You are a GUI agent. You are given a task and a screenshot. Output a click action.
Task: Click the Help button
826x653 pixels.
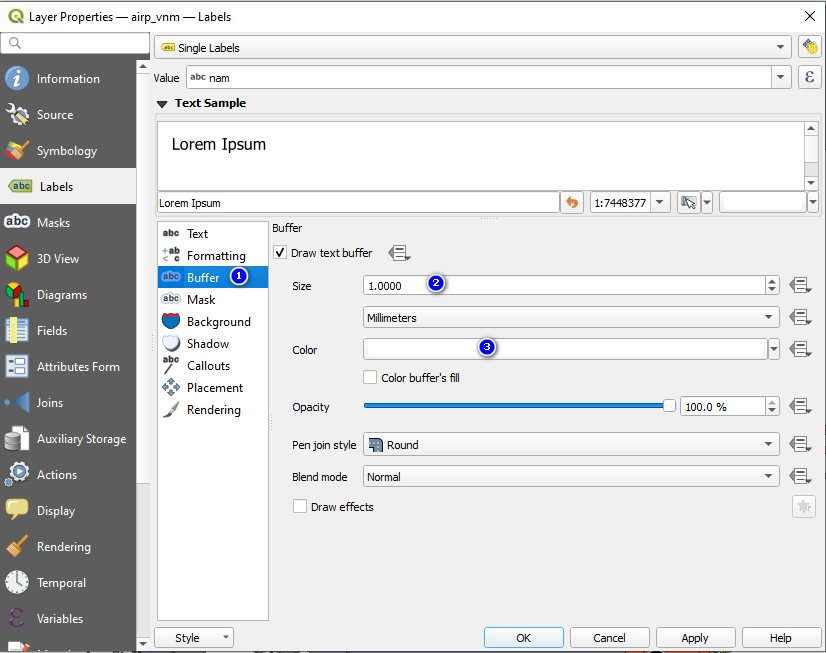781,638
